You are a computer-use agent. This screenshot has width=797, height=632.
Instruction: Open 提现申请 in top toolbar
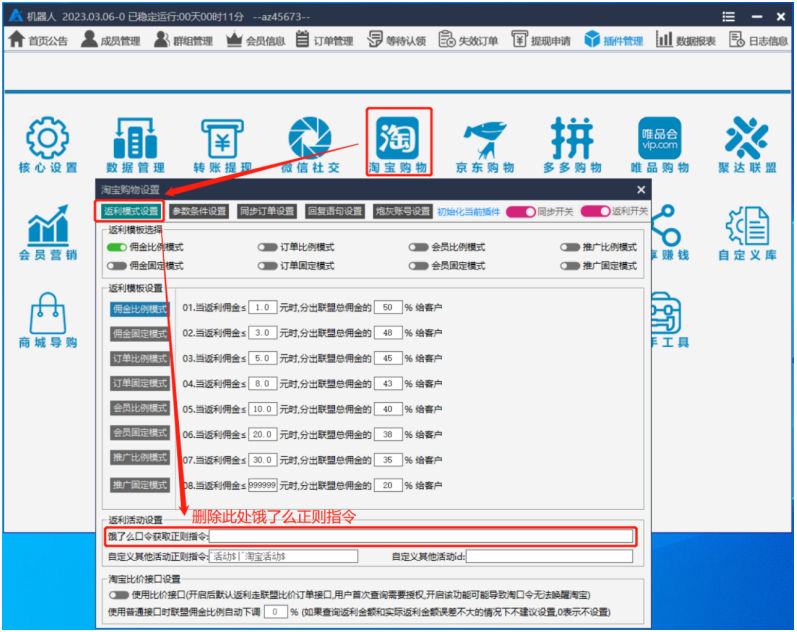541,40
